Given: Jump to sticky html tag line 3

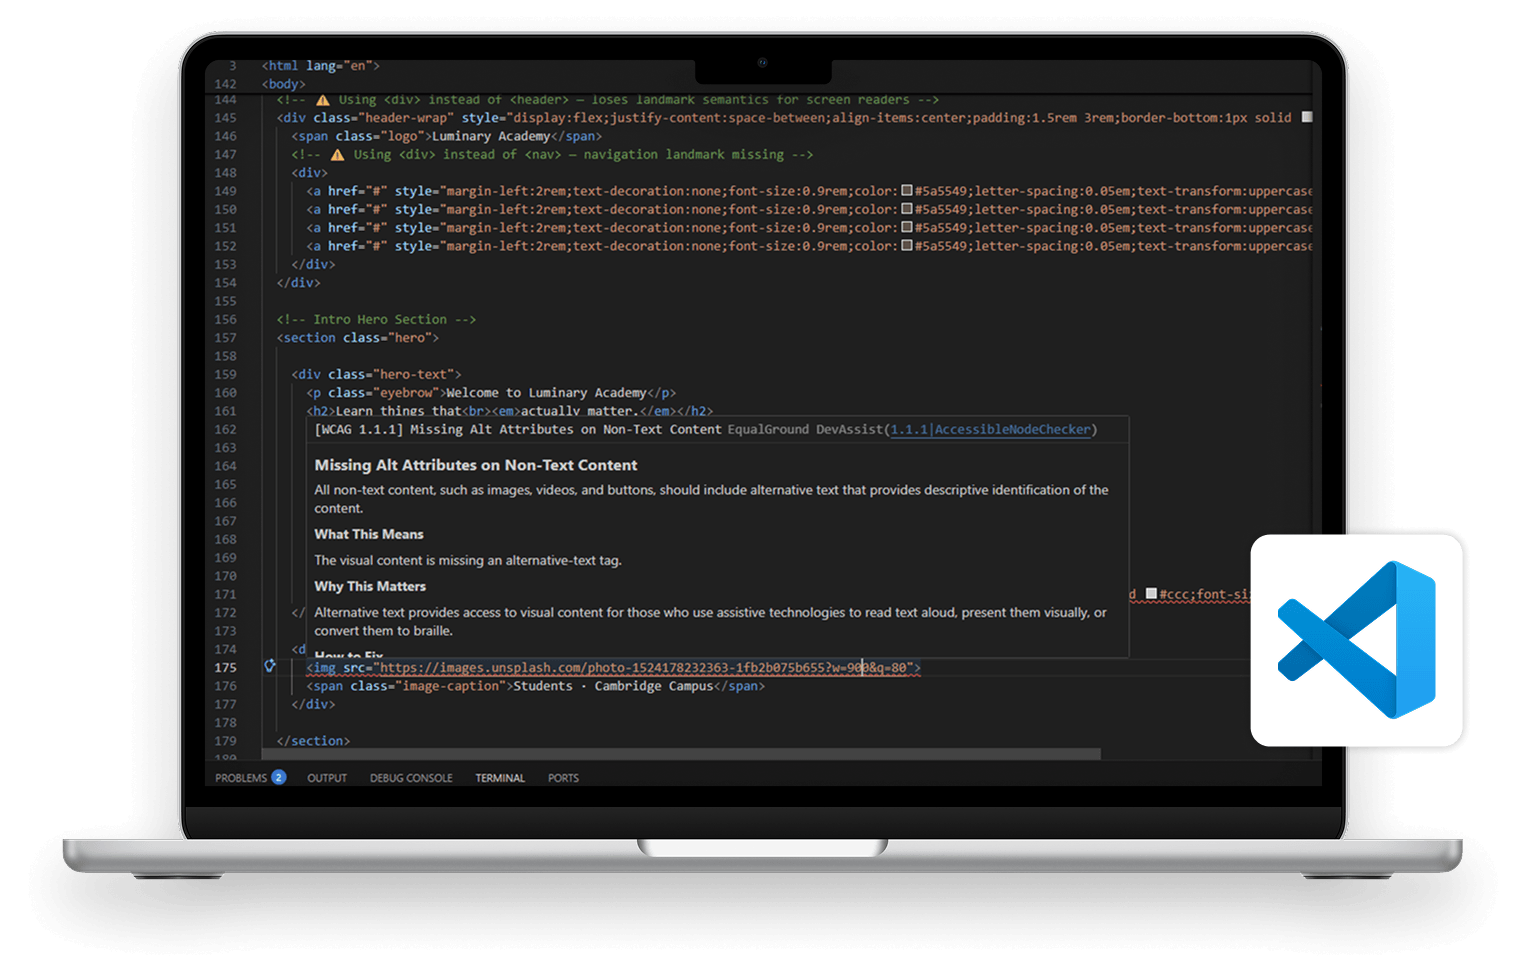Looking at the screenshot, I should (320, 66).
